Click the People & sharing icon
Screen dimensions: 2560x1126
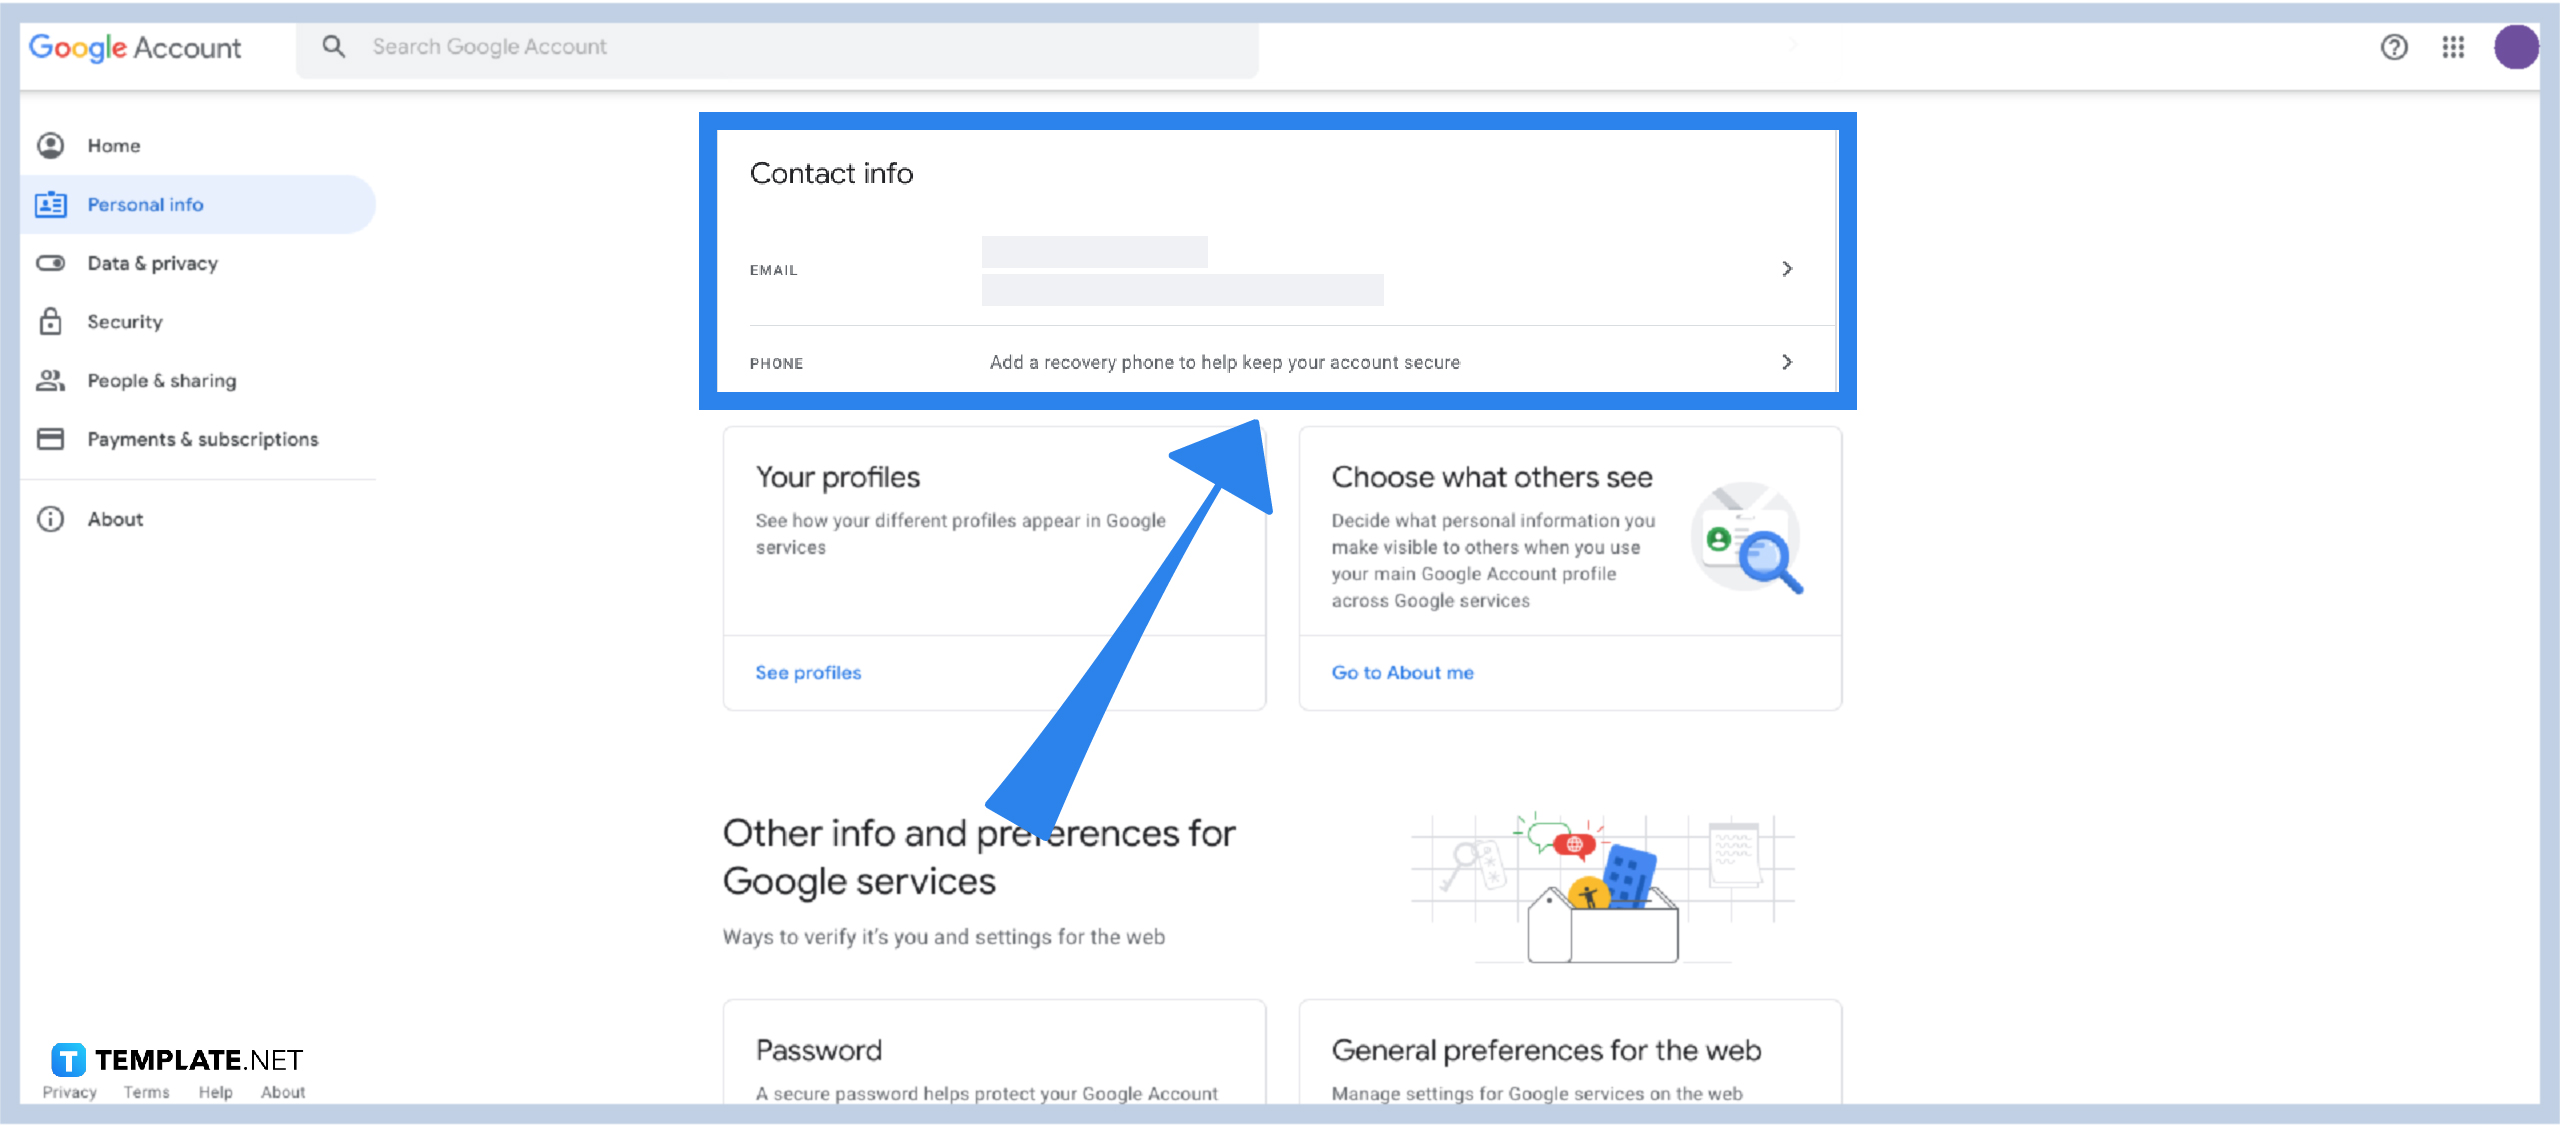pos(51,380)
